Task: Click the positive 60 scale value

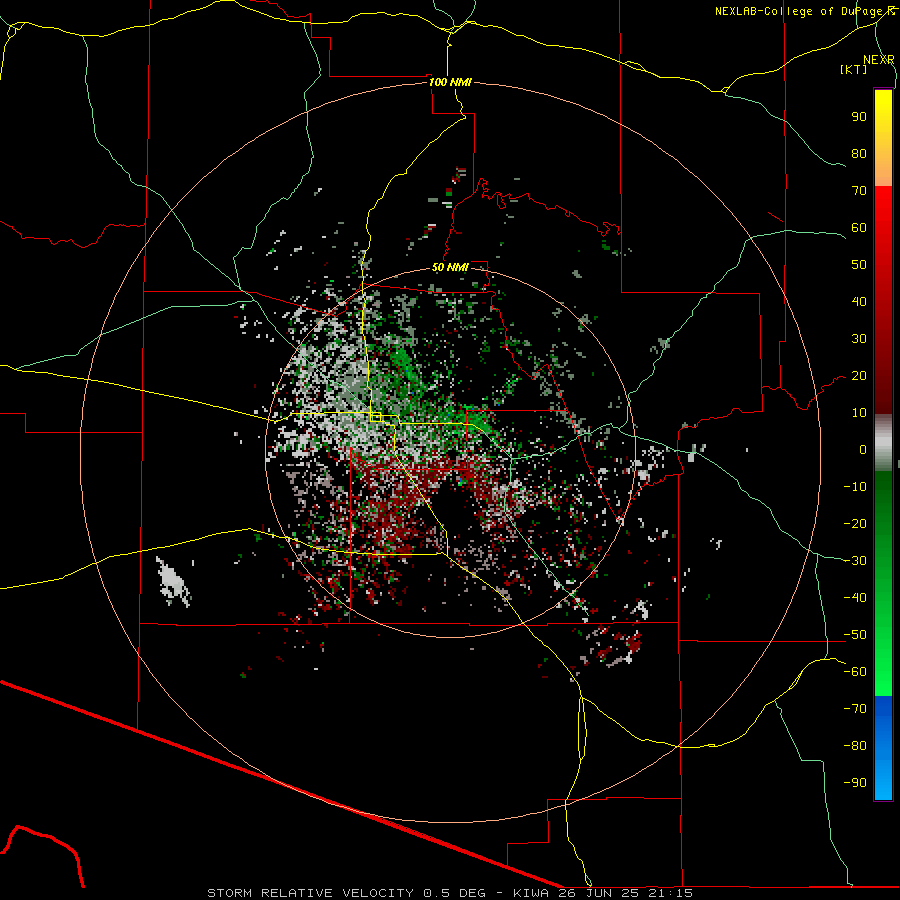Action: point(859,227)
